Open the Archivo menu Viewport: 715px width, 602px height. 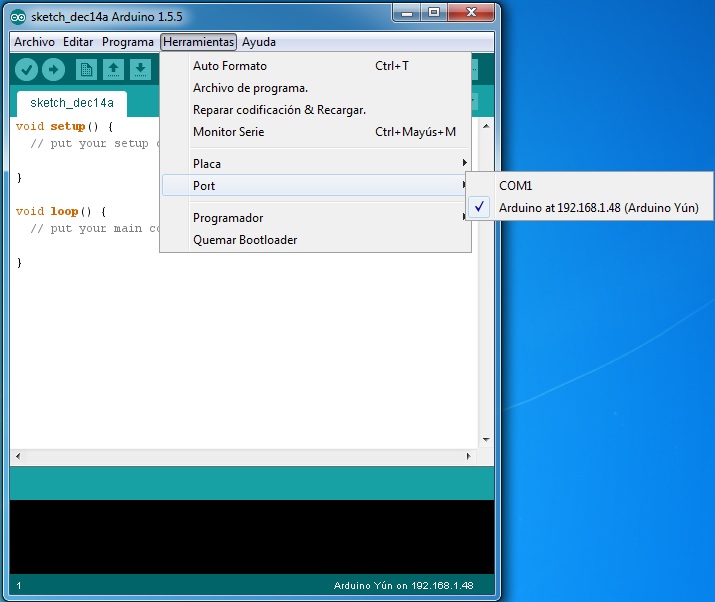(34, 42)
